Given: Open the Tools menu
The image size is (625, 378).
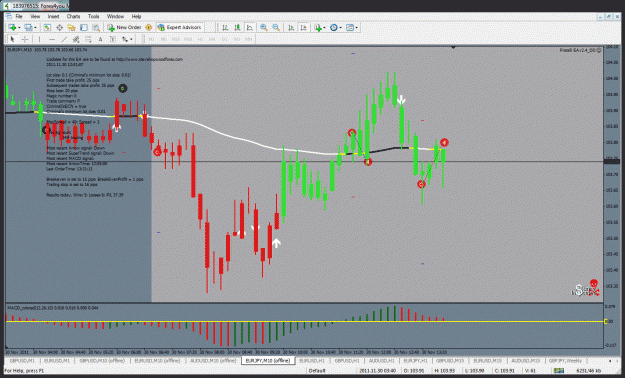Looking at the screenshot, I should 94,16.
